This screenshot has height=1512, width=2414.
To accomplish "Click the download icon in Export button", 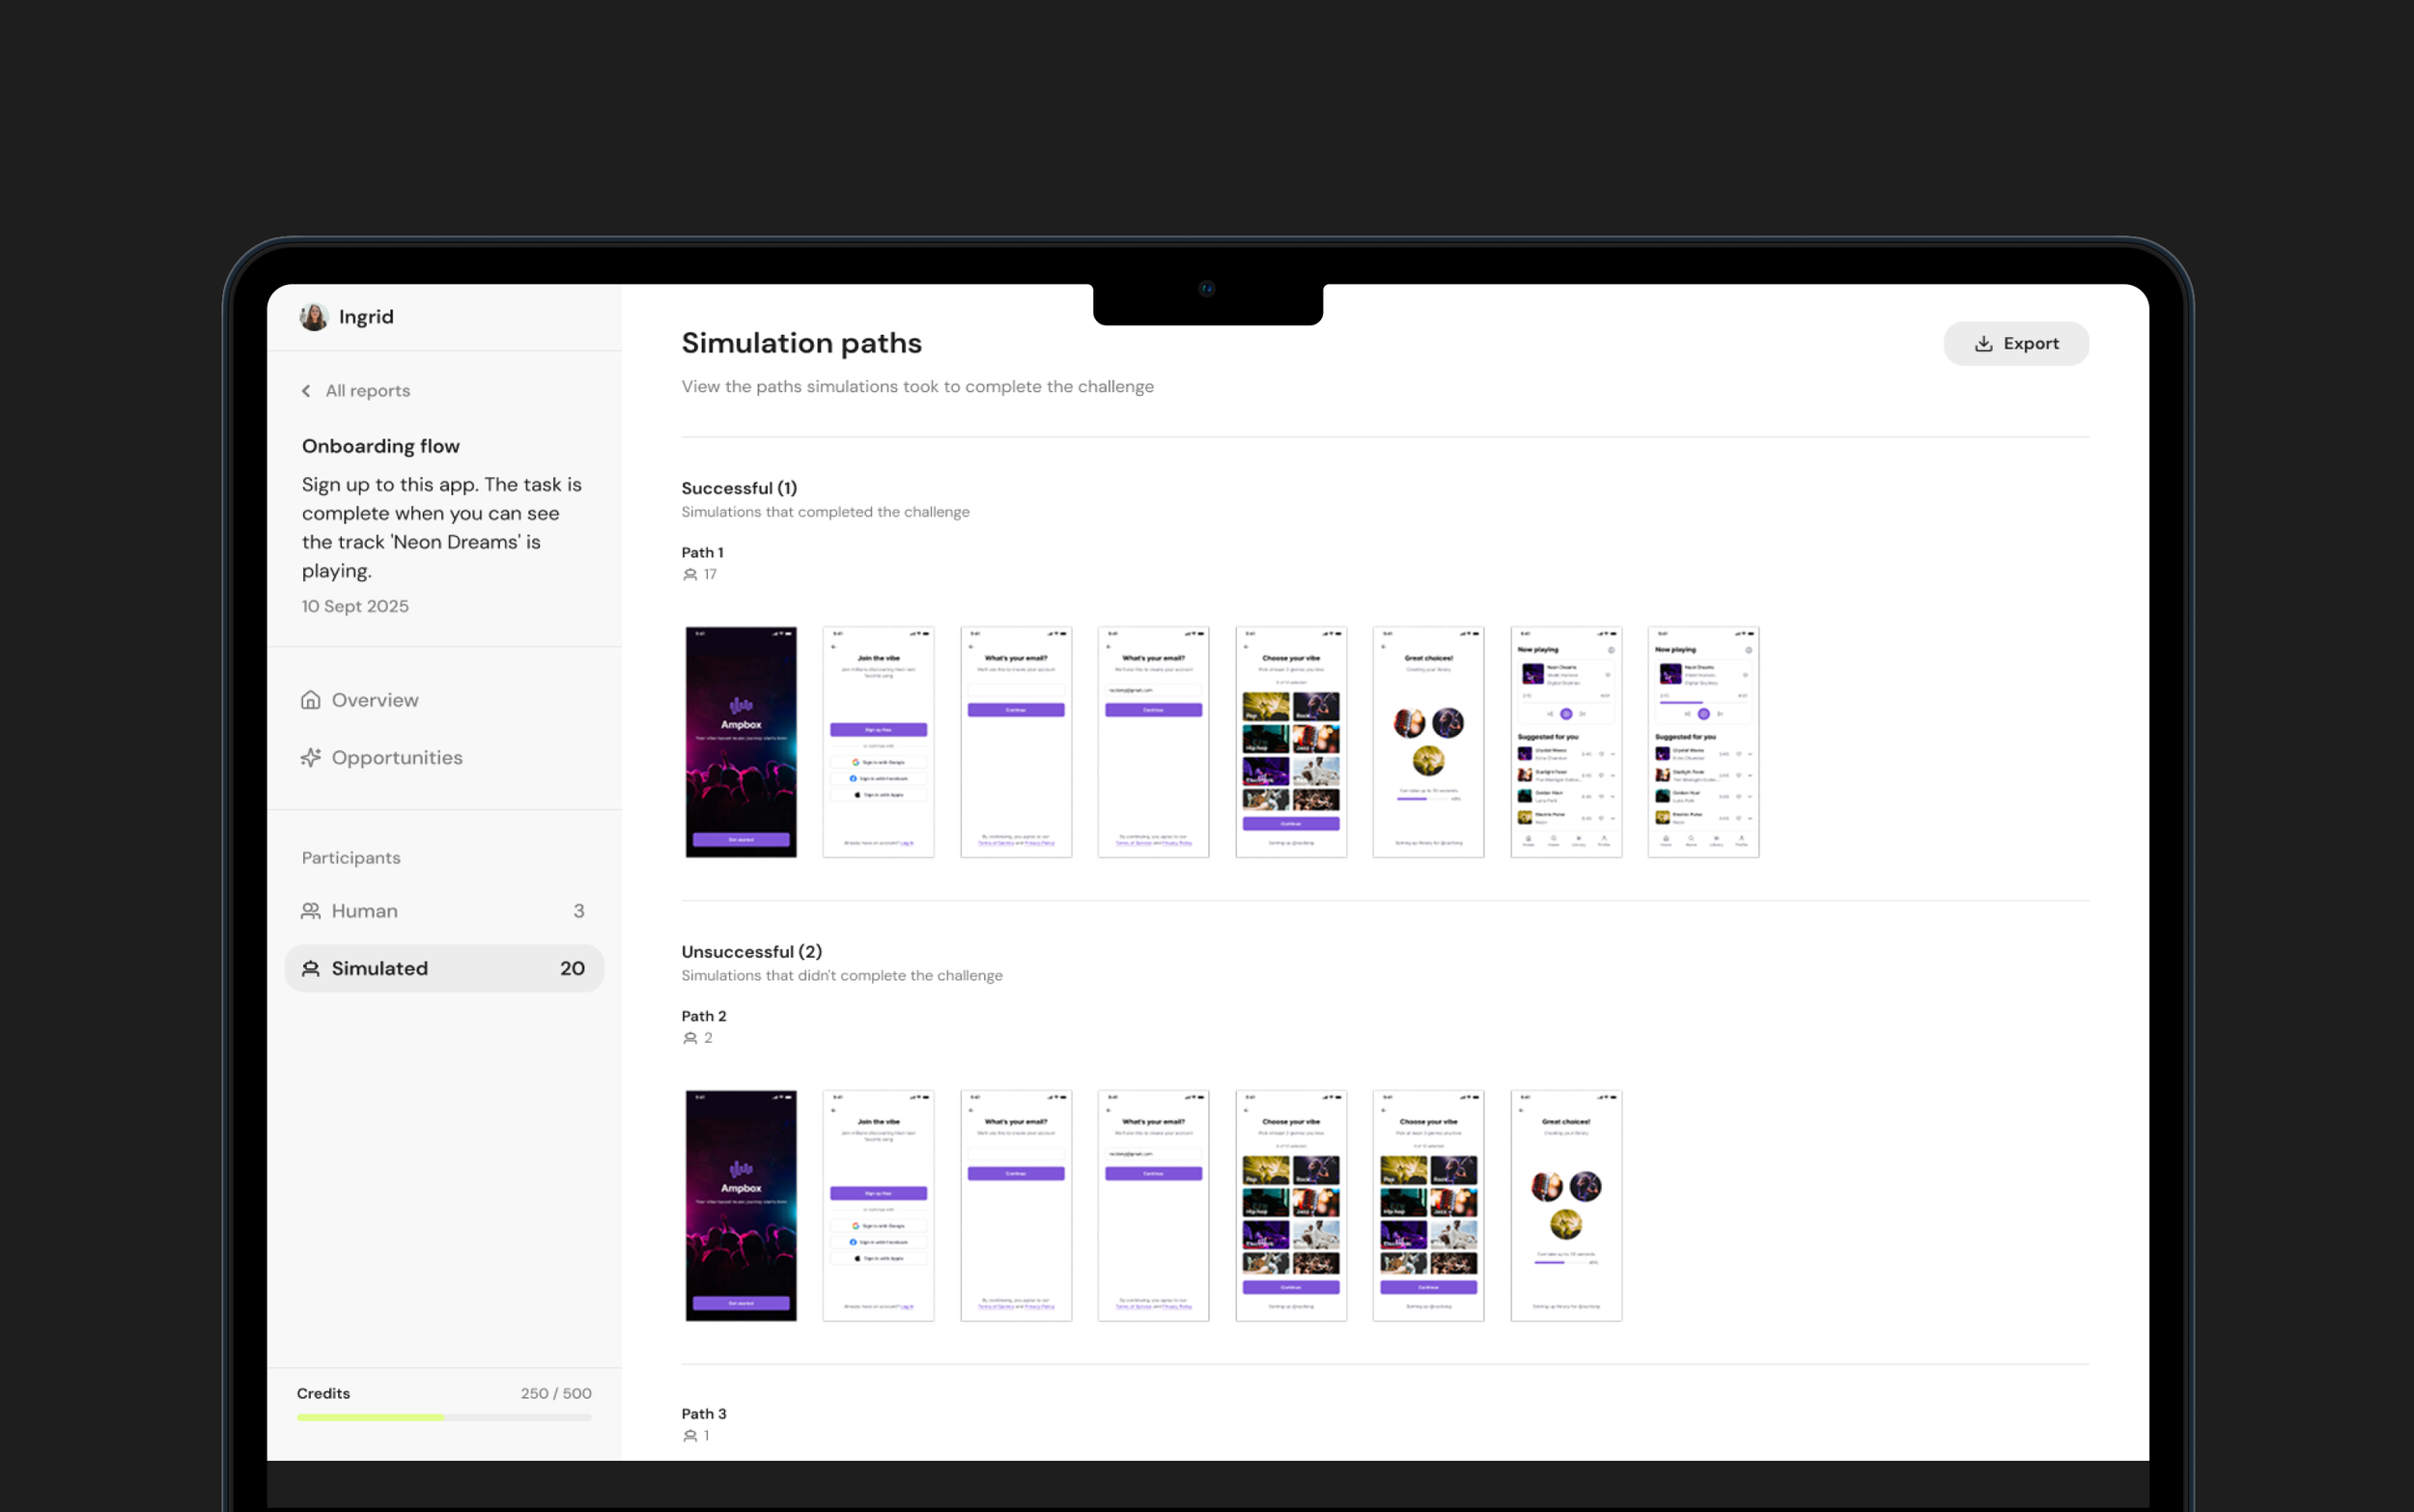I will (x=1983, y=344).
